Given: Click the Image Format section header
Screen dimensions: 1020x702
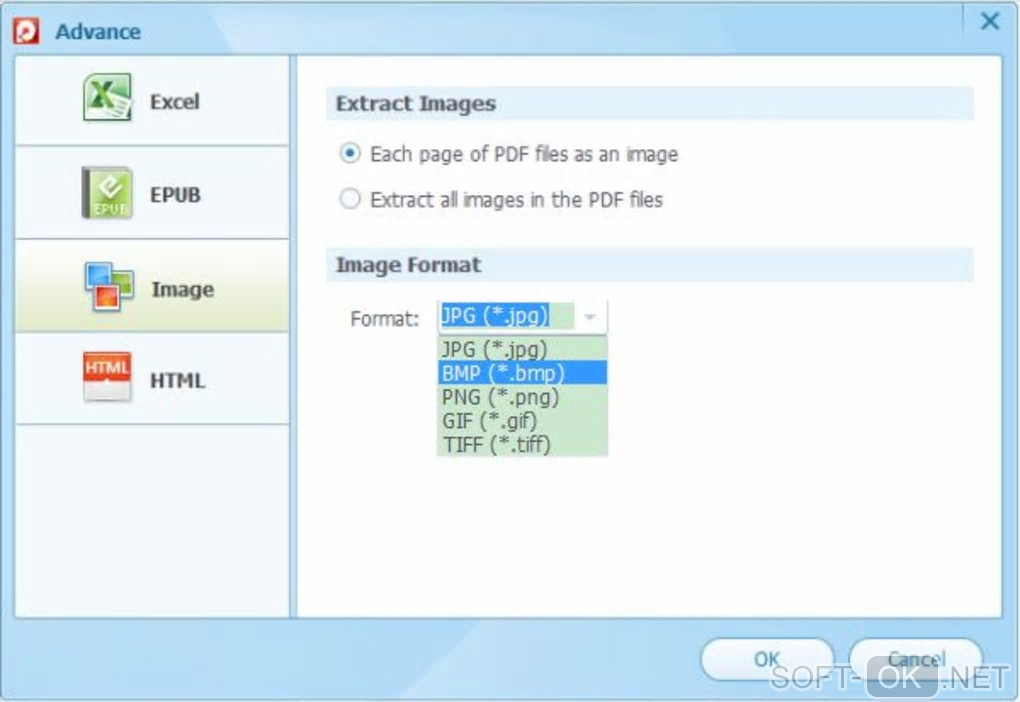Looking at the screenshot, I should [649, 265].
